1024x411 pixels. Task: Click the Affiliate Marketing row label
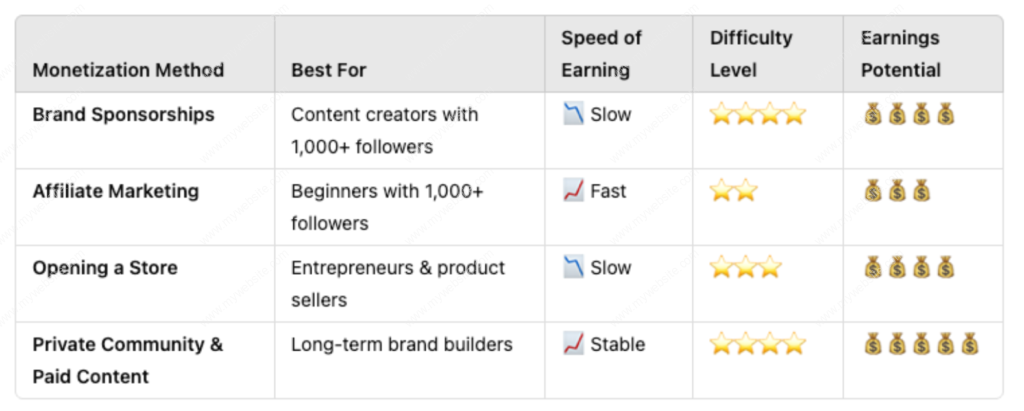click(116, 191)
